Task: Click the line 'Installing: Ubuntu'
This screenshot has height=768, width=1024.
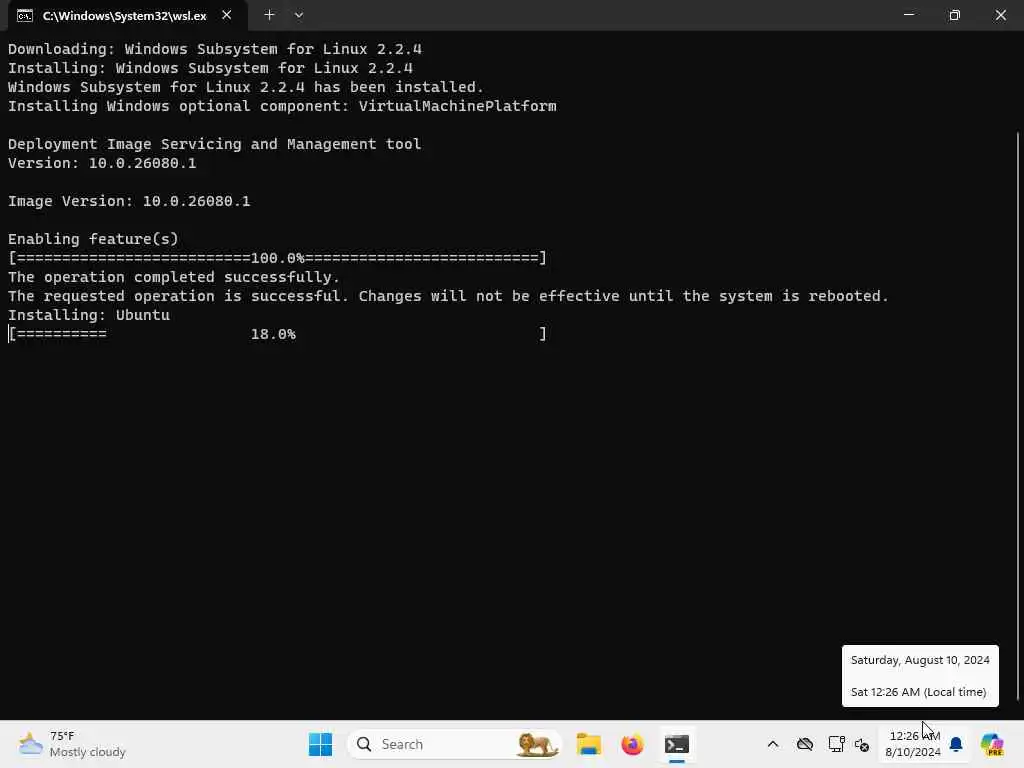Action: (x=89, y=315)
